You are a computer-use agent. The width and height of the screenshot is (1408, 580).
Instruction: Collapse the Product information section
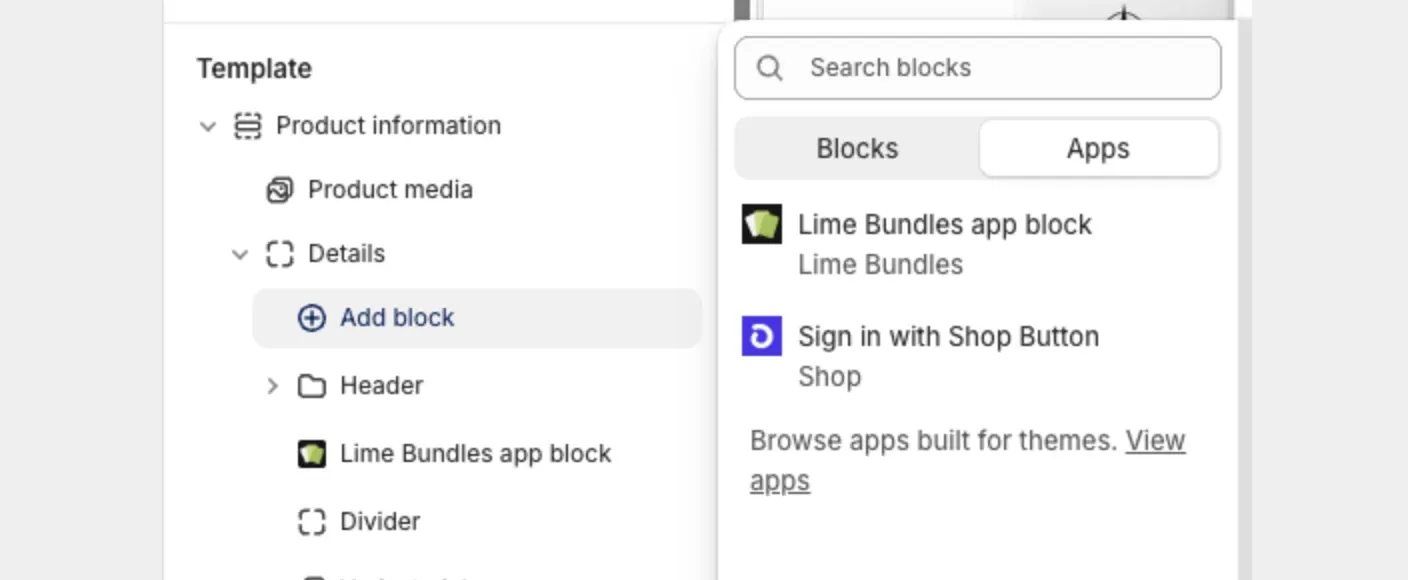[x=208, y=126]
